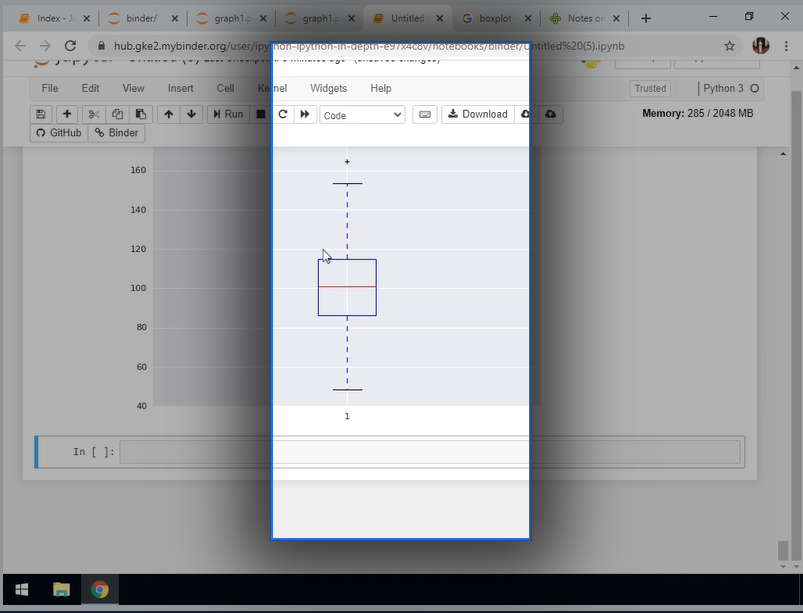Screen dimensions: 803x613
Task: Paste cells below icon
Action: (x=141, y=114)
